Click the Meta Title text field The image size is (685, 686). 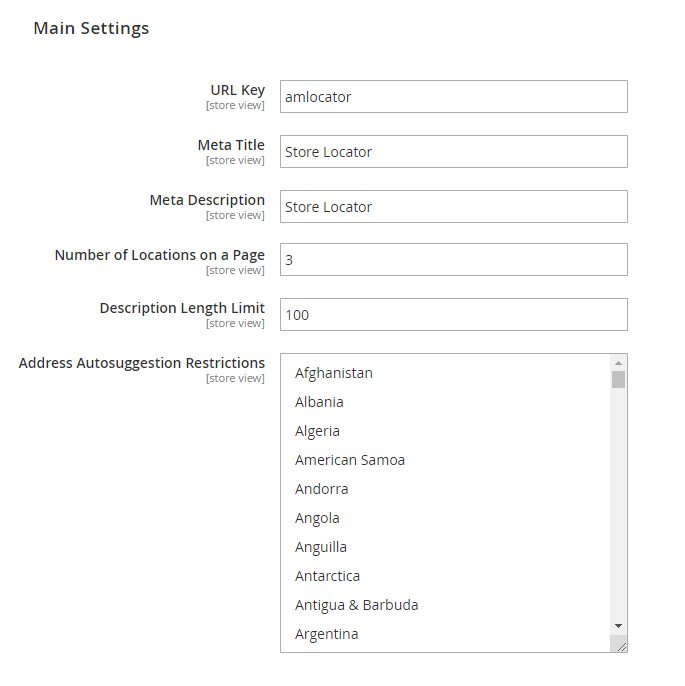(453, 152)
